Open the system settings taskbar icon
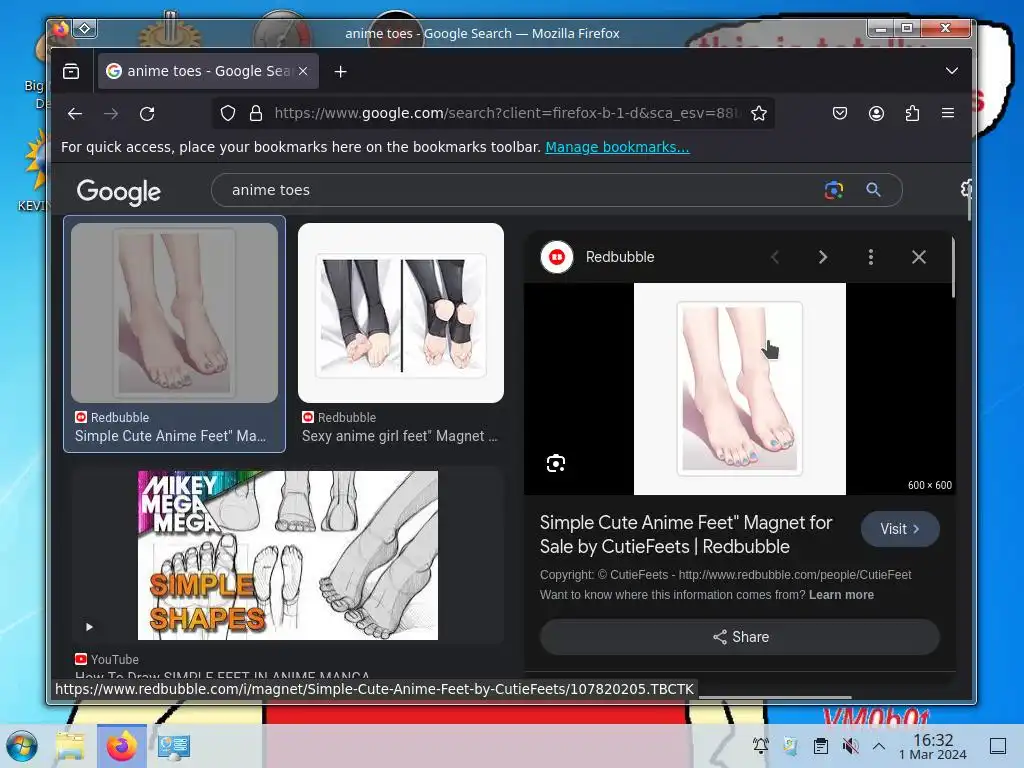 (174, 746)
